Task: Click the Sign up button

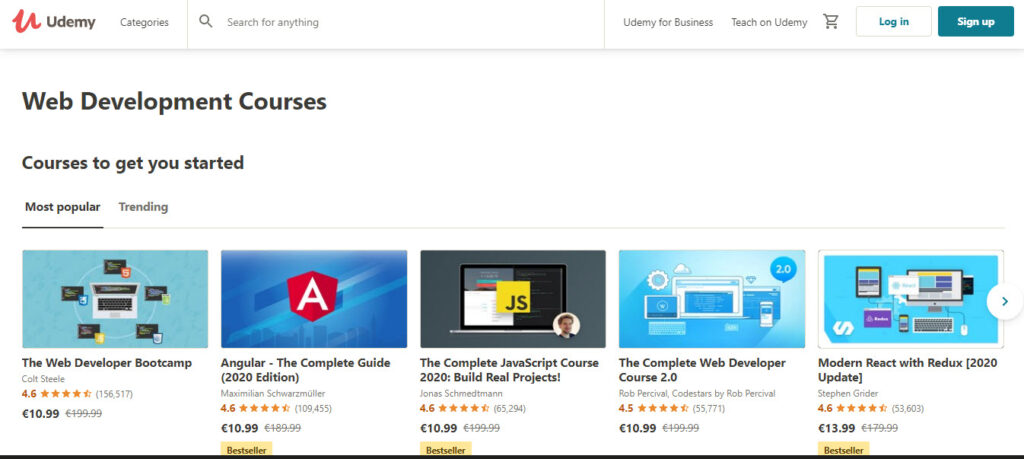Action: [976, 22]
